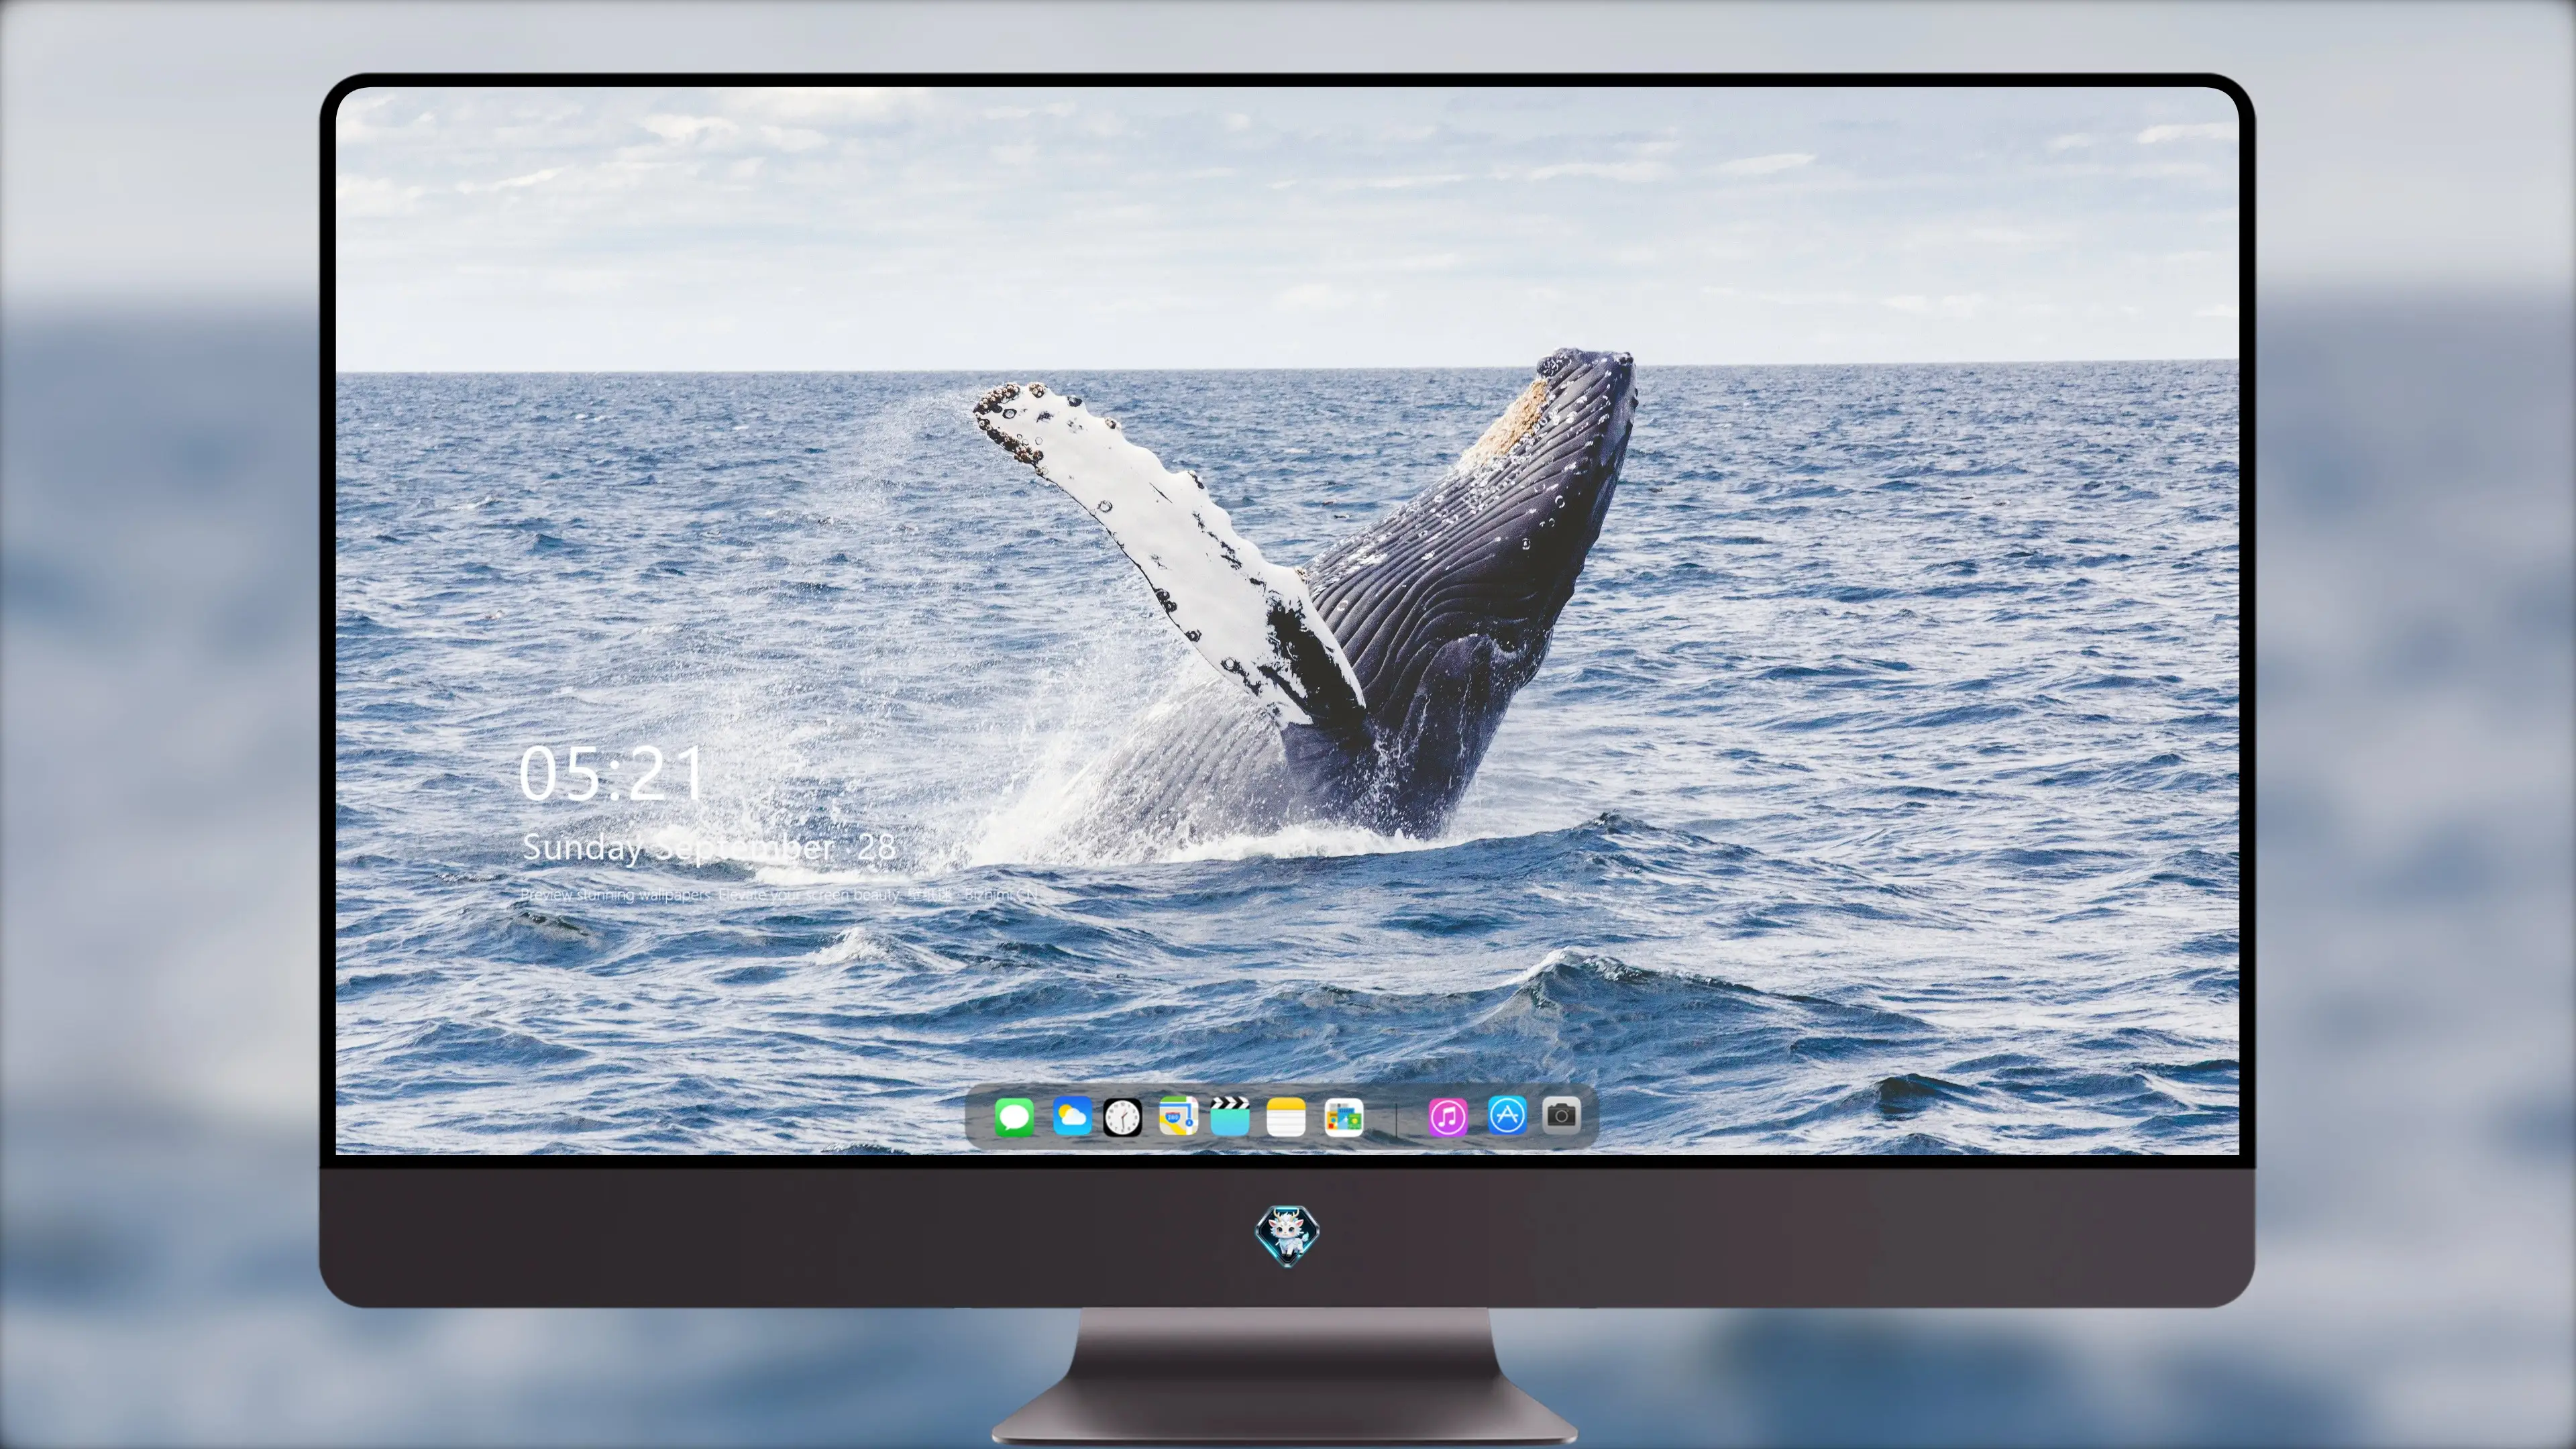Image resolution: width=2576 pixels, height=1449 pixels.
Task: Open the Maps app in the dock
Action: click(x=1178, y=1116)
